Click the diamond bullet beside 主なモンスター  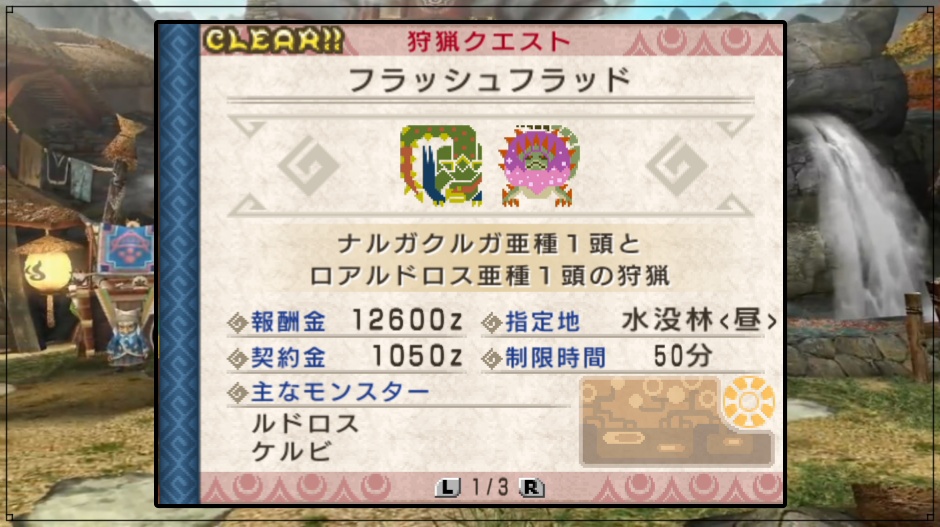pos(238,393)
